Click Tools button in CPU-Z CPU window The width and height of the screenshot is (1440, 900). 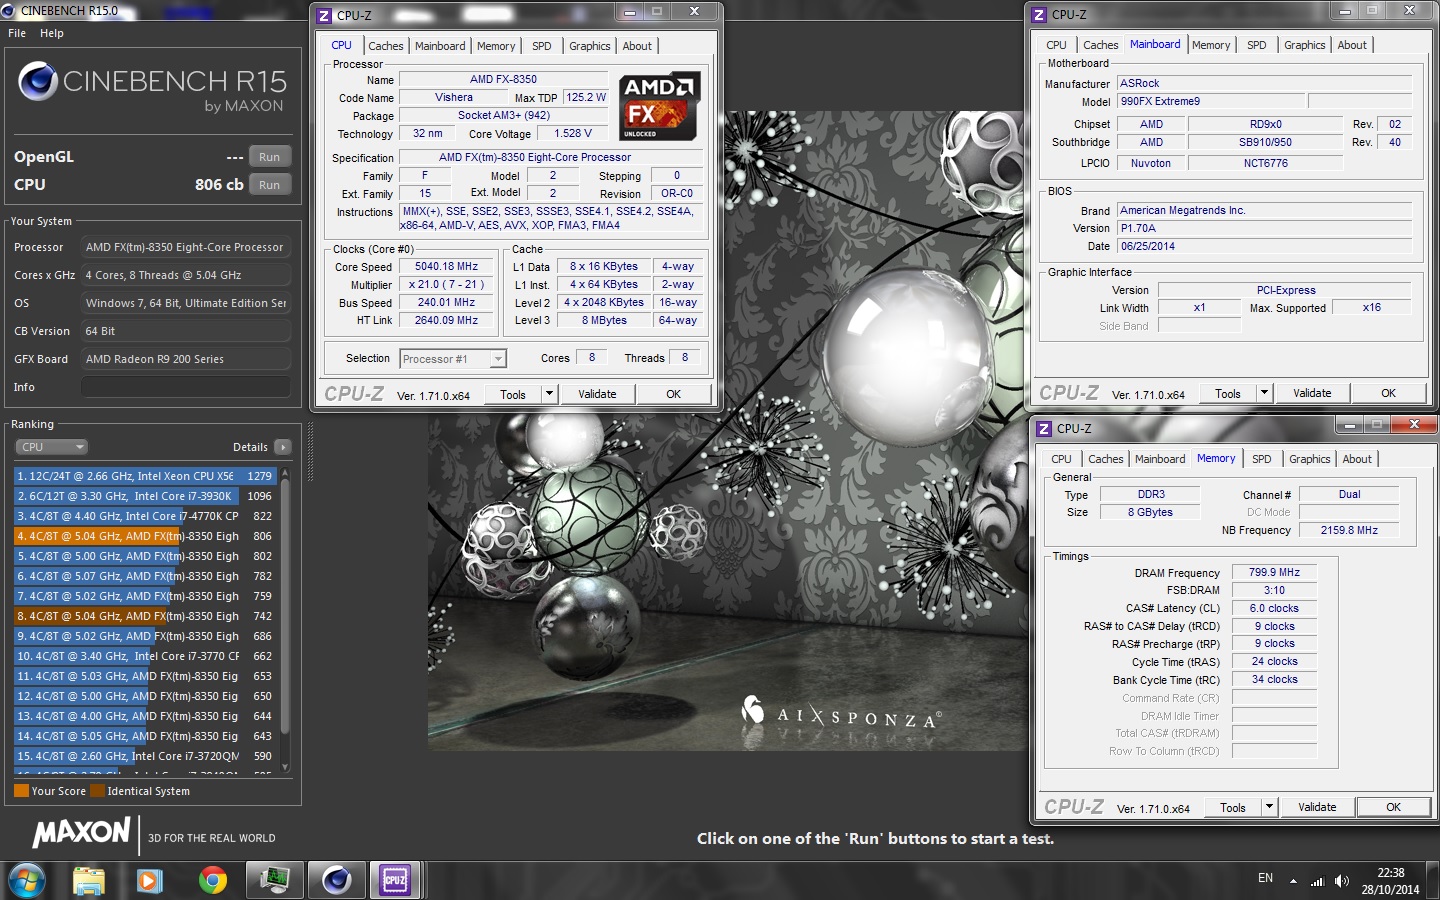point(513,394)
